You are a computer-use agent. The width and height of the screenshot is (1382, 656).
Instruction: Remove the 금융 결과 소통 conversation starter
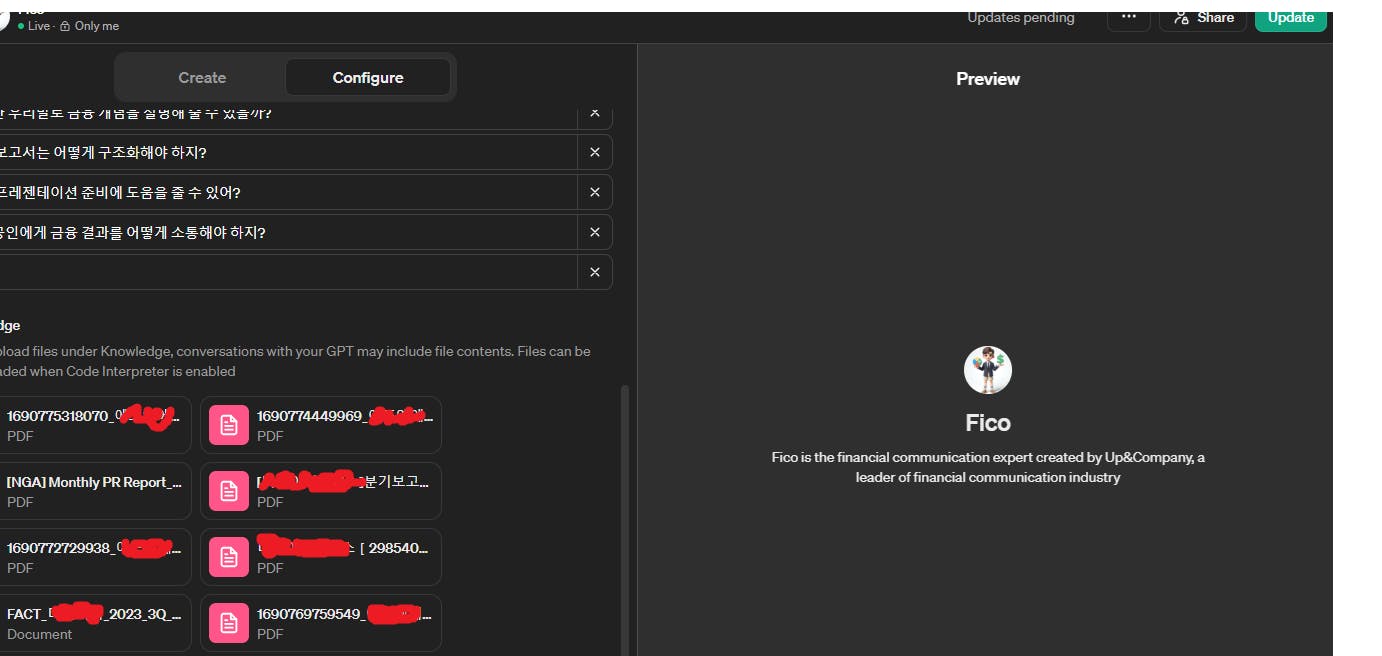[595, 232]
